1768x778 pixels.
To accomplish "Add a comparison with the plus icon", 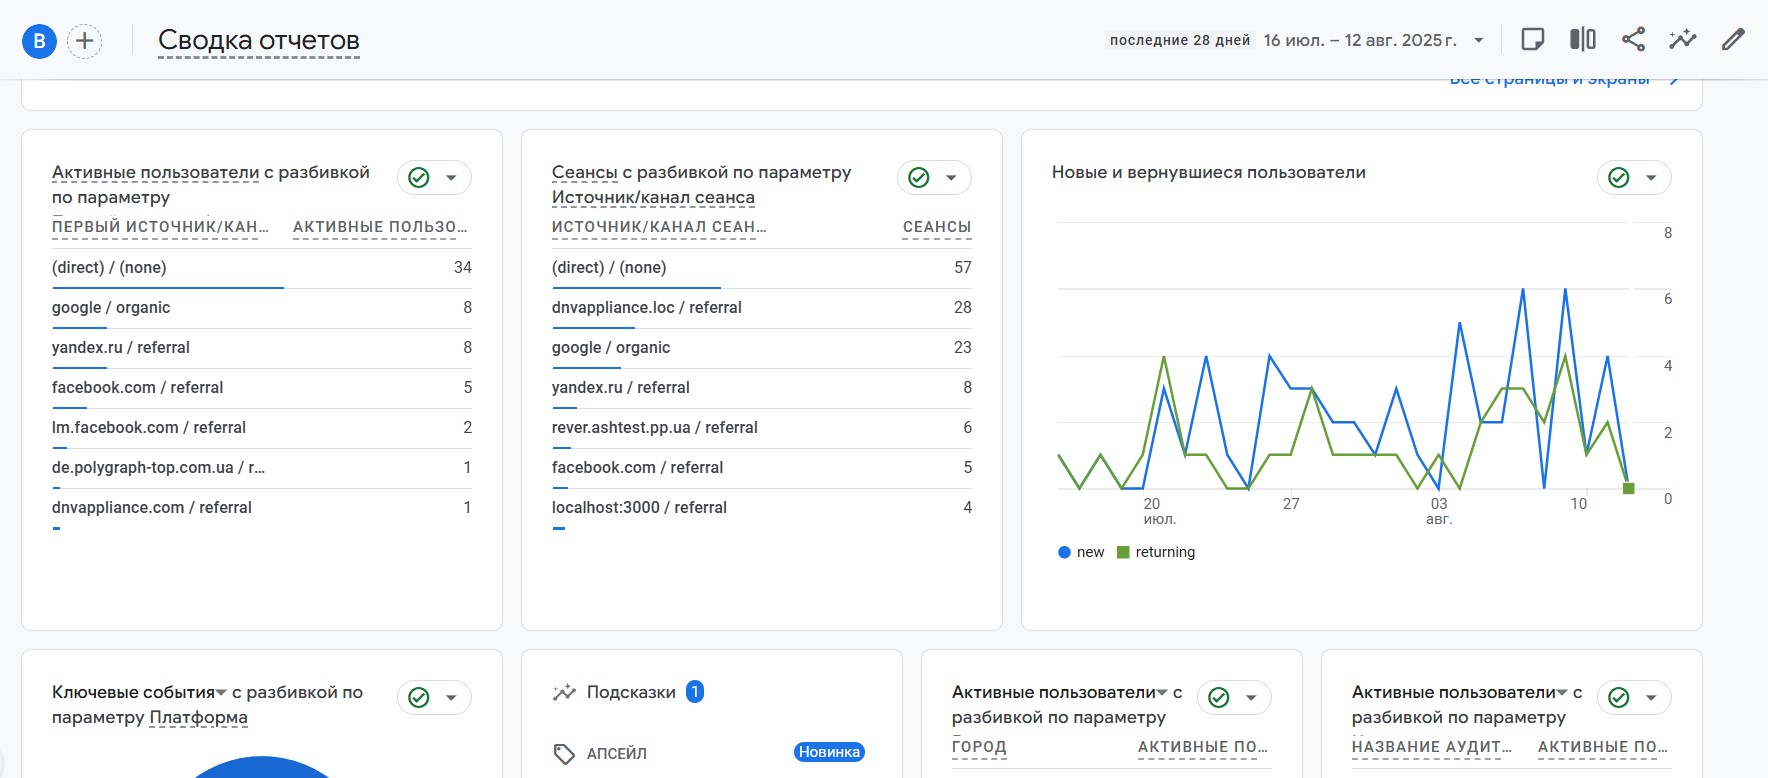I will (85, 41).
